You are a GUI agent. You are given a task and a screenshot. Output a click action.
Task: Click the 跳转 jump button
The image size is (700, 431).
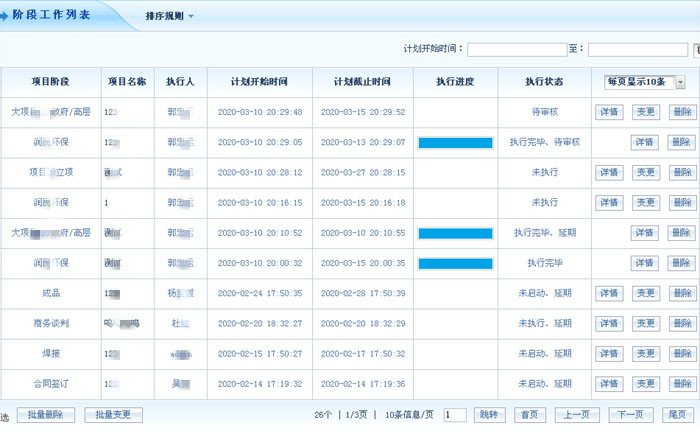(487, 415)
